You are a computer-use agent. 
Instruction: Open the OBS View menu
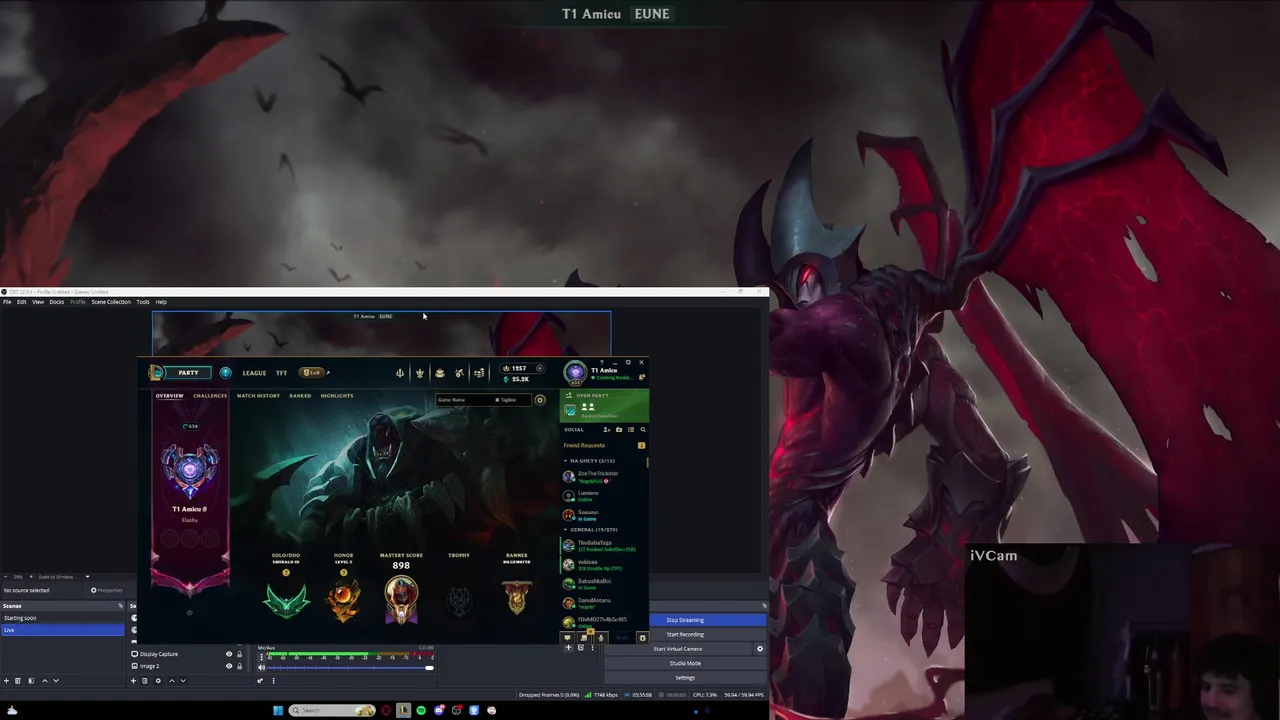pyautogui.click(x=38, y=302)
